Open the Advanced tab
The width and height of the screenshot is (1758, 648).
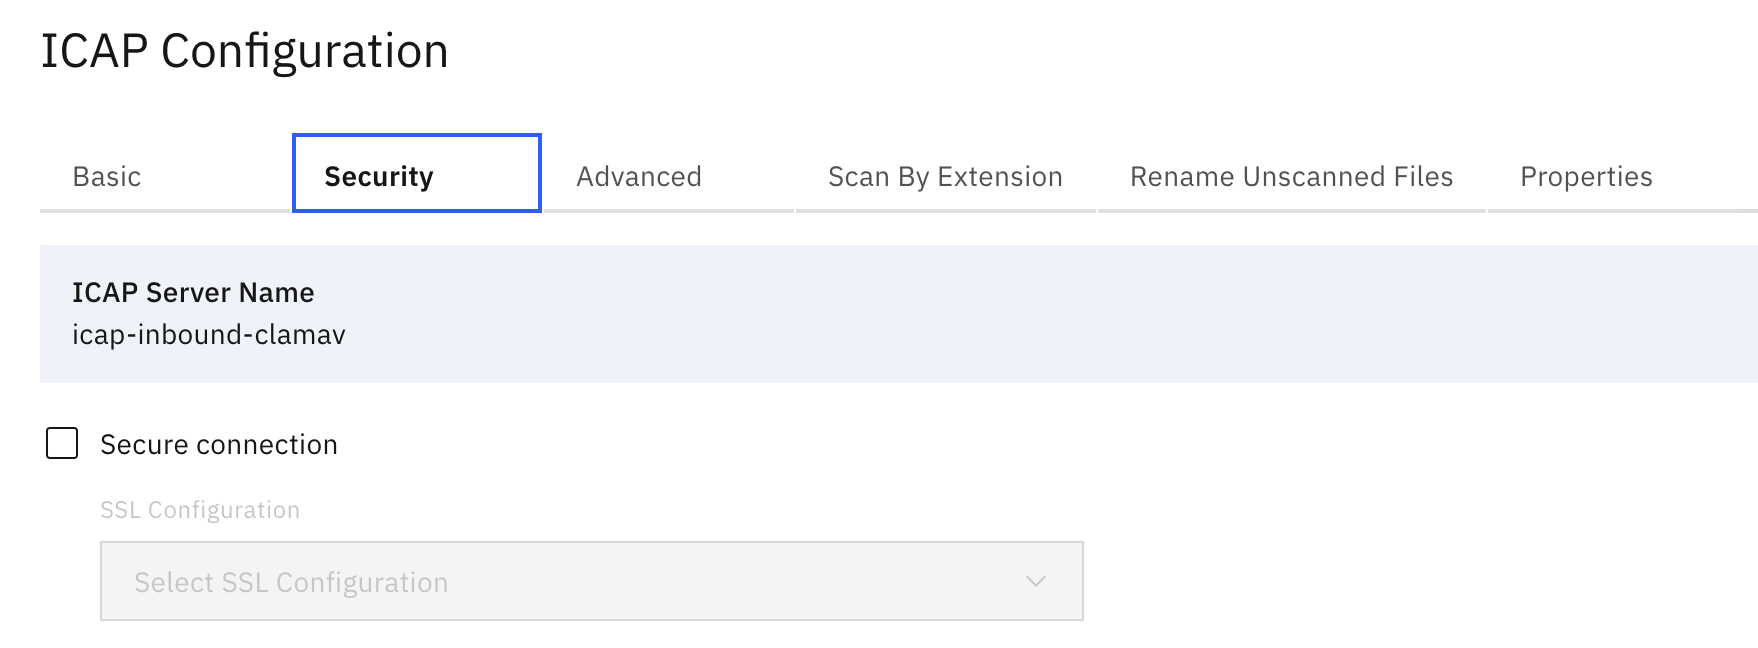639,177
